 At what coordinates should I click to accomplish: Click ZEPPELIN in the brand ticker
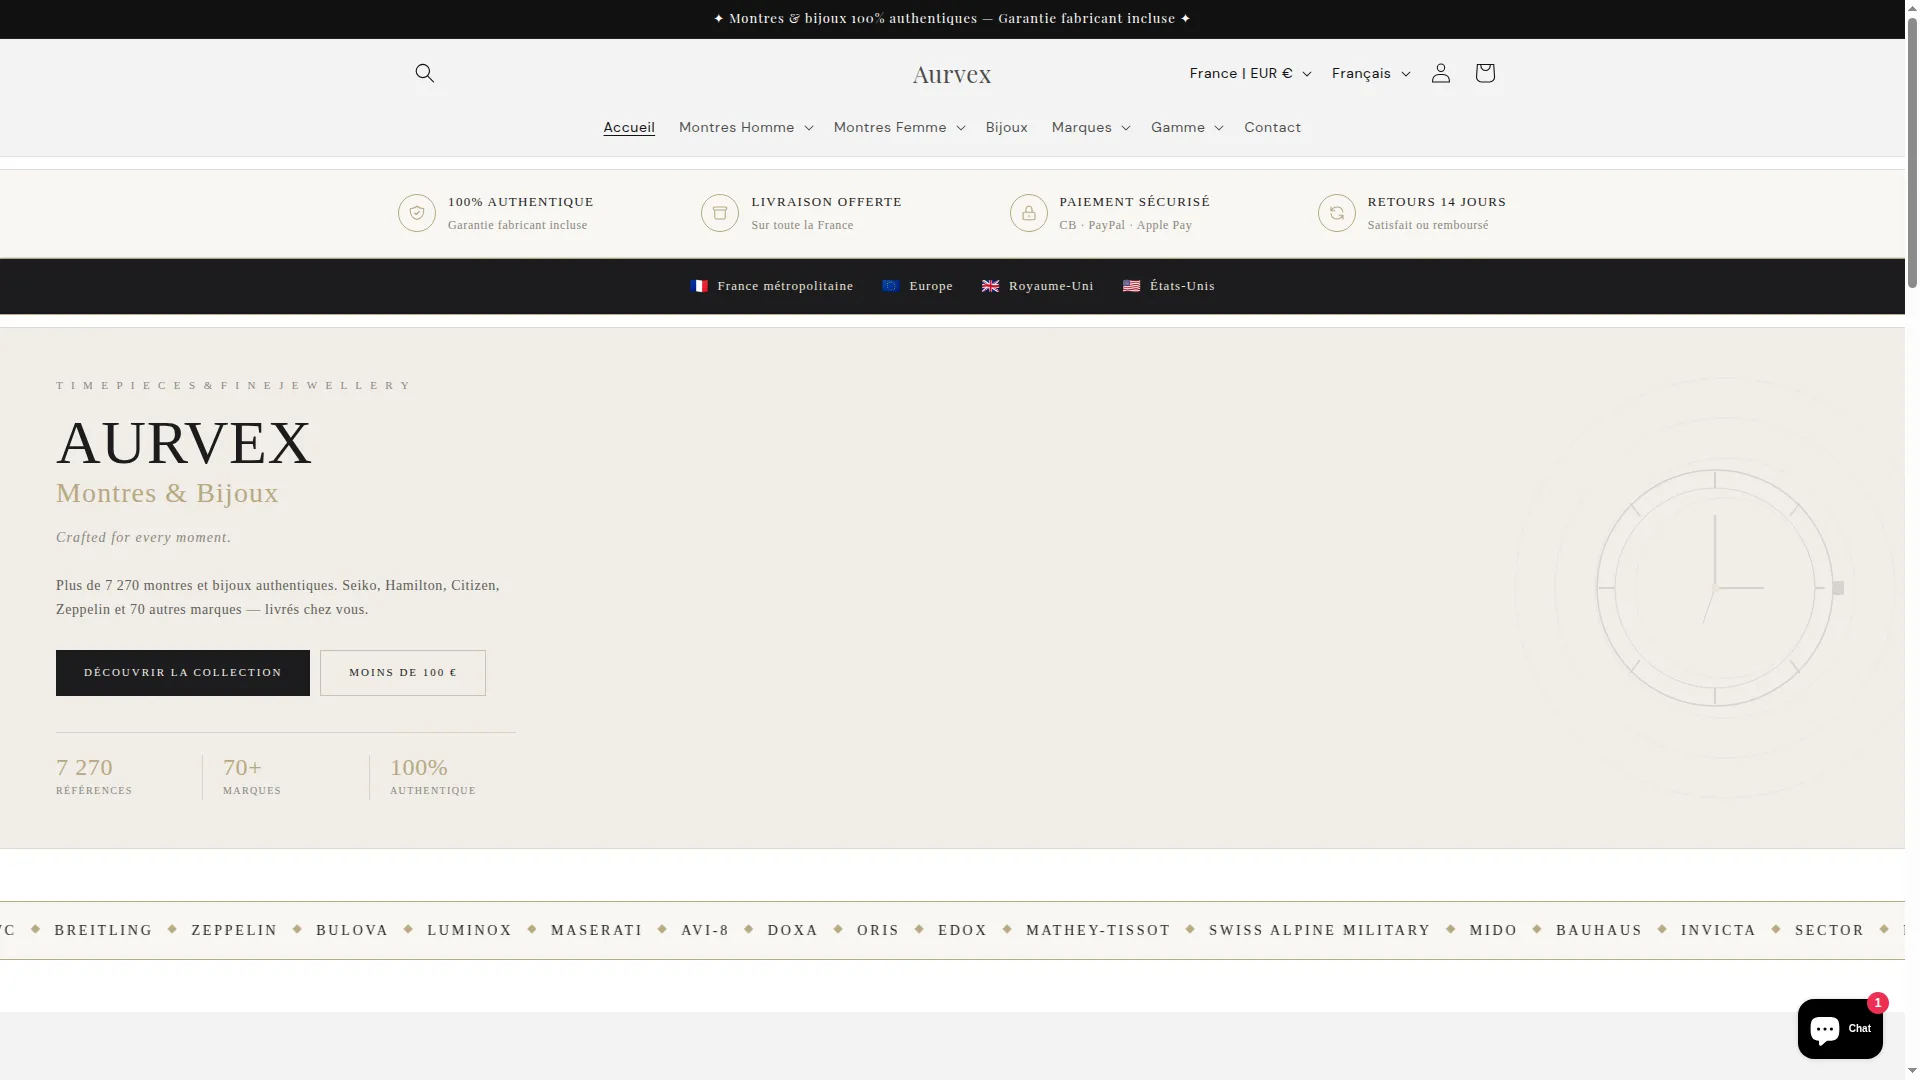point(234,930)
